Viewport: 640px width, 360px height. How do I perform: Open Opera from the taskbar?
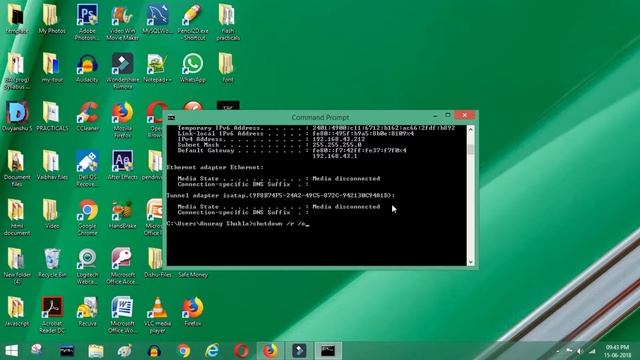(x=241, y=351)
